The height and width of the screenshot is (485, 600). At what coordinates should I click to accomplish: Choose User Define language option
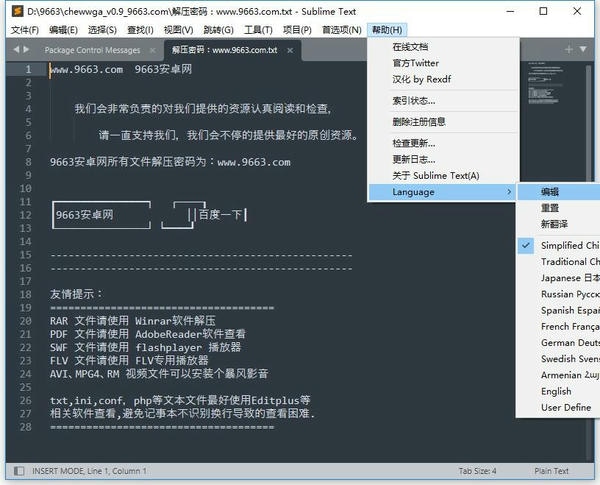click(x=559, y=407)
